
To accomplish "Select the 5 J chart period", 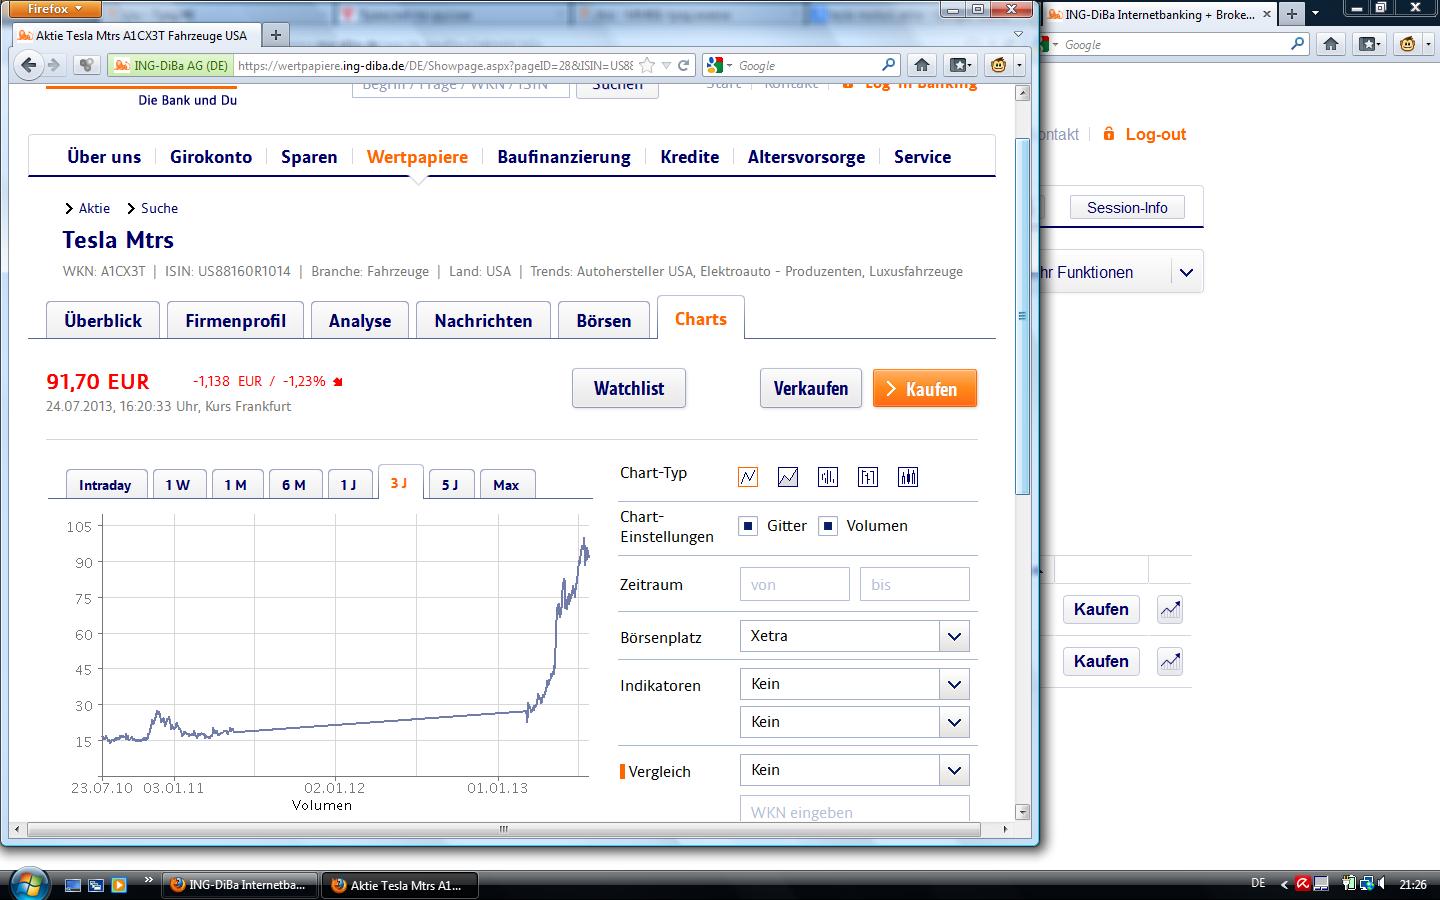I will click(450, 485).
